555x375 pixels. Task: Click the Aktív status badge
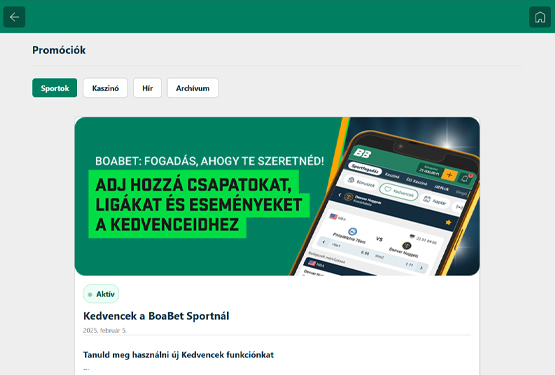coord(101,294)
